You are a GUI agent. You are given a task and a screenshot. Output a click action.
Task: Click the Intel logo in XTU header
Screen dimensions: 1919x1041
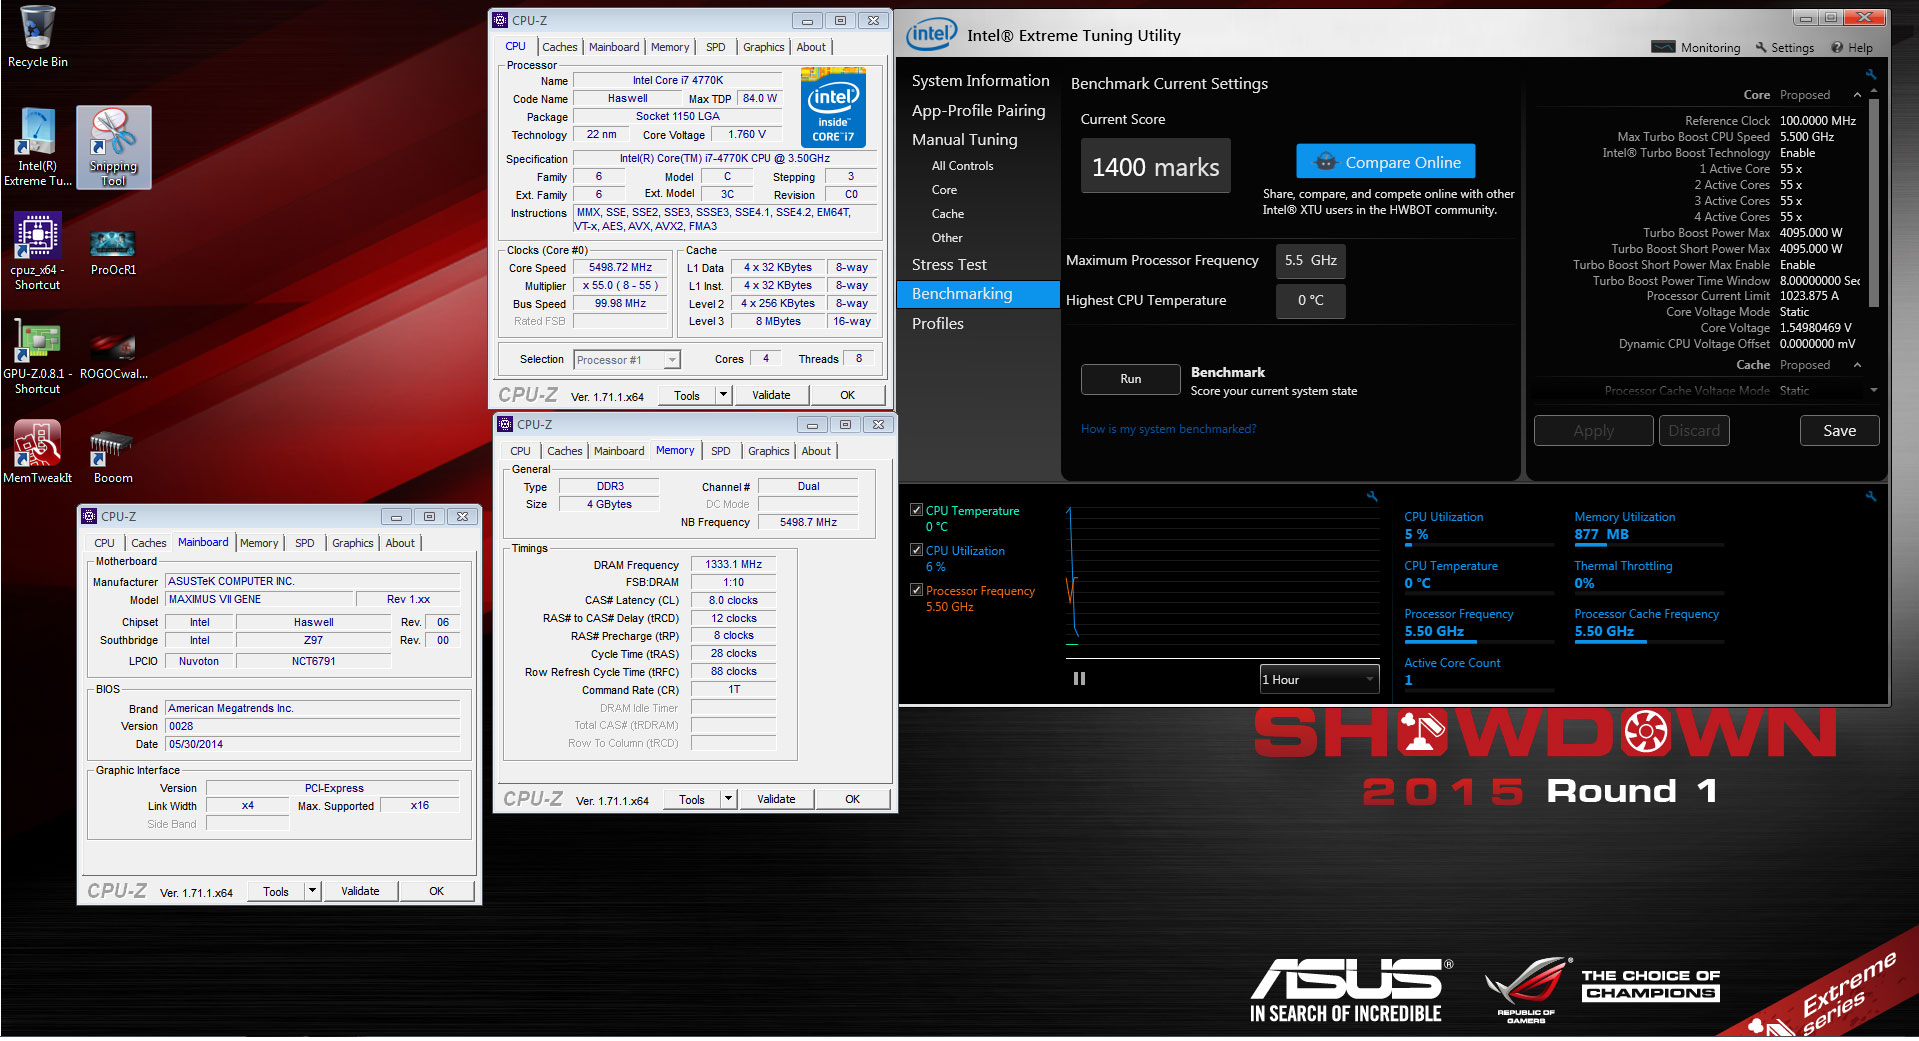[931, 35]
